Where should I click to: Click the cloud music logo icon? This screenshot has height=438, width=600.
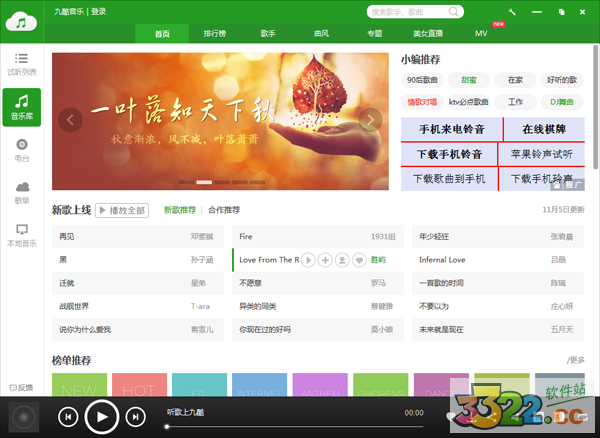click(x=21, y=21)
